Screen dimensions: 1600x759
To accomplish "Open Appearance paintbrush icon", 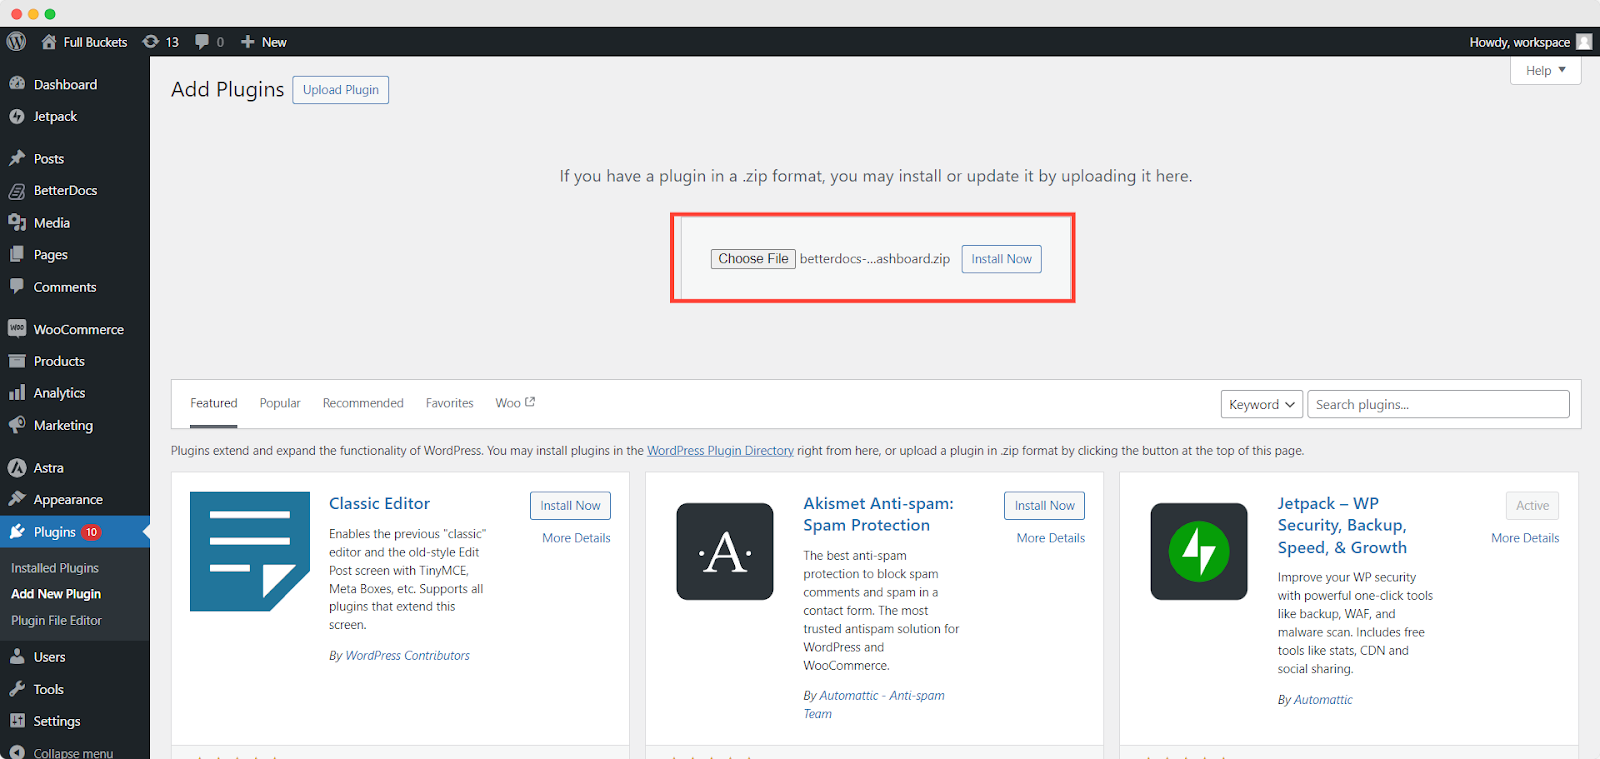I will click(x=17, y=499).
